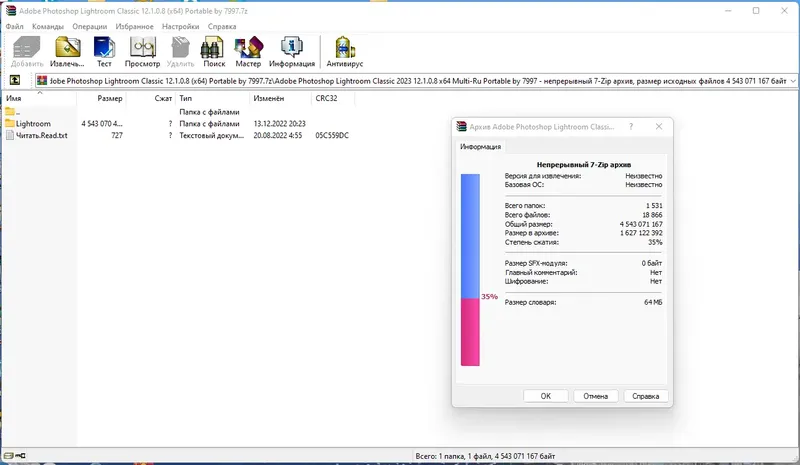Viewport: 800px width, 465px height.
Task: Select the parent folder '..' icon
Action: click(10, 111)
